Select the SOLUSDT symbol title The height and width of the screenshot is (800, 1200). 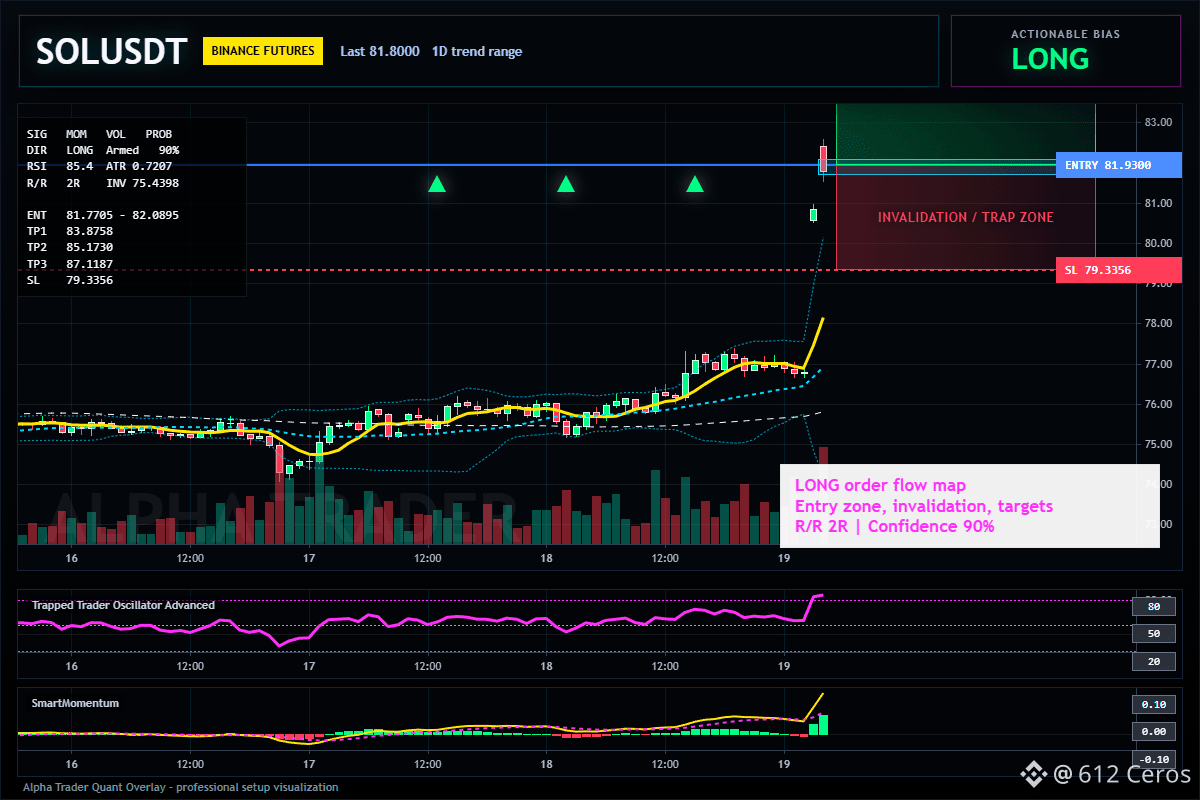111,51
